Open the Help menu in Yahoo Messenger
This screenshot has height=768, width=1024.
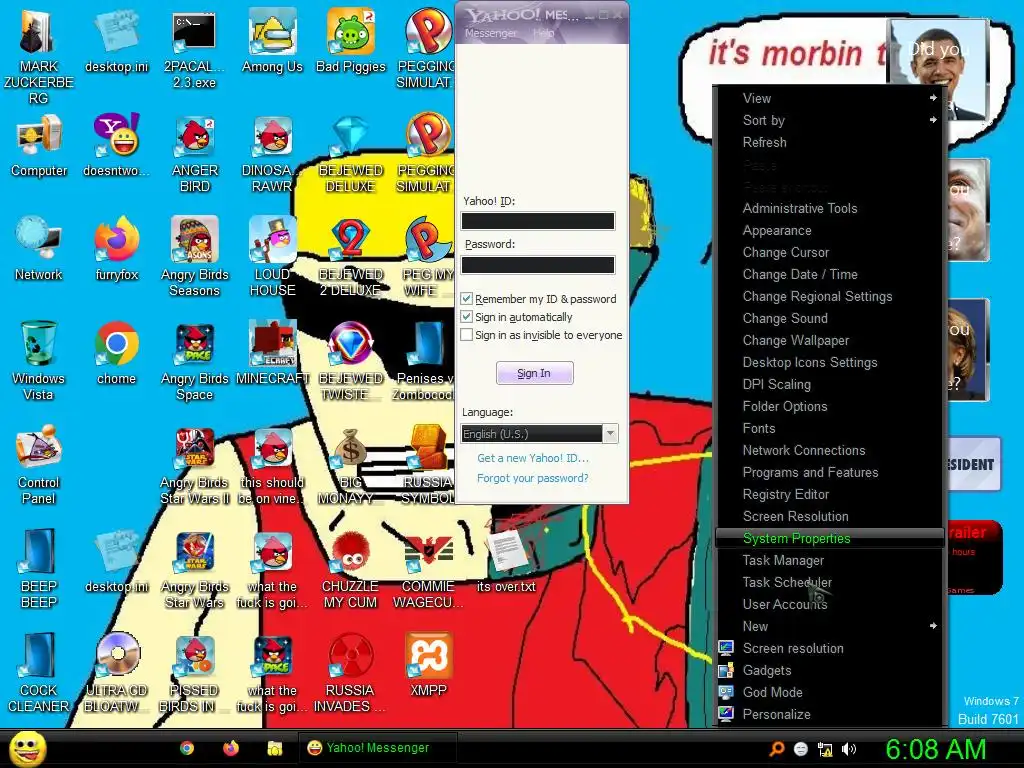[x=543, y=33]
